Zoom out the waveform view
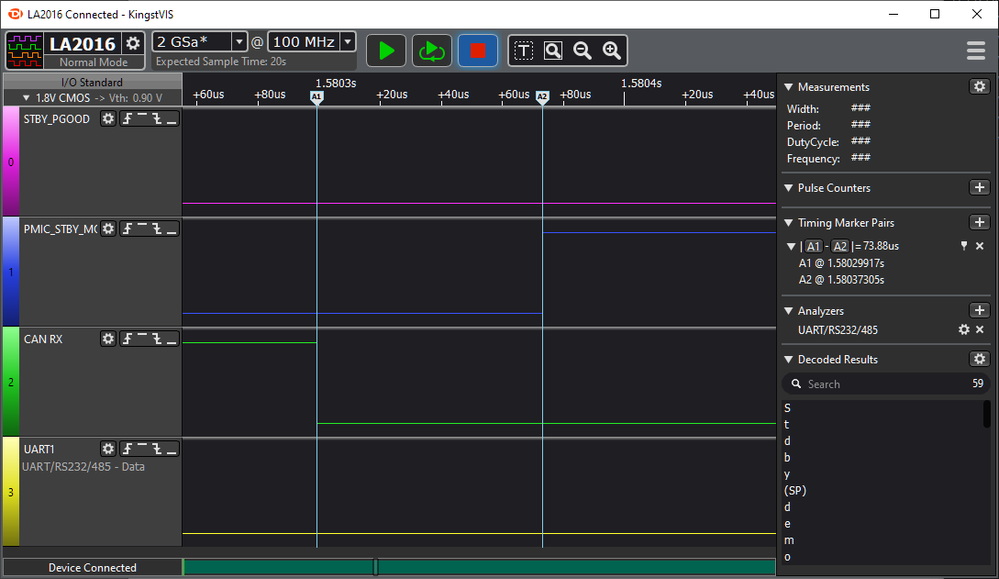 (x=582, y=50)
